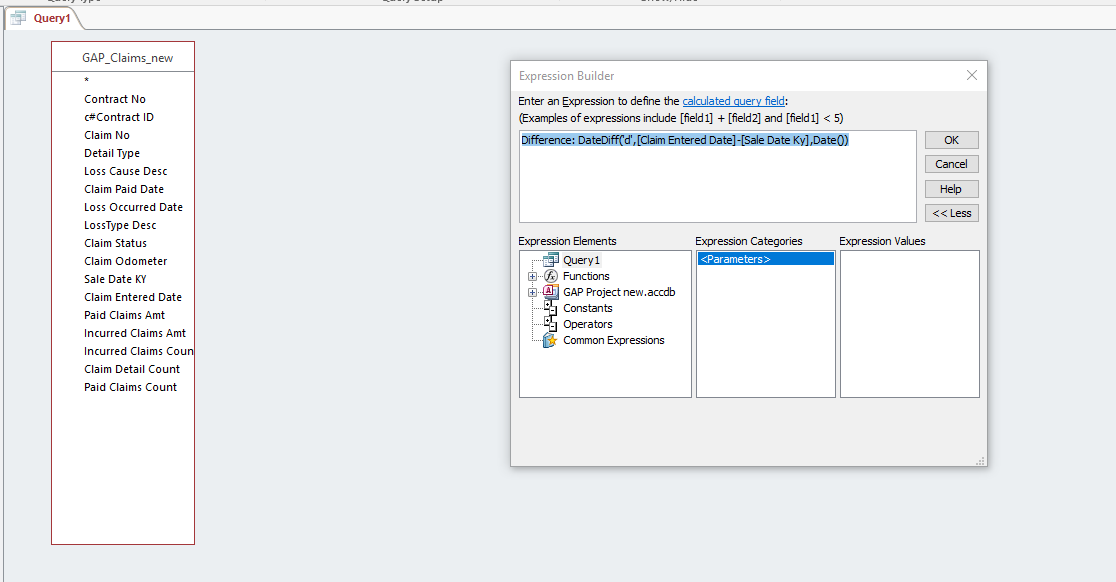Click the Common Expressions book icon

[x=548, y=340]
